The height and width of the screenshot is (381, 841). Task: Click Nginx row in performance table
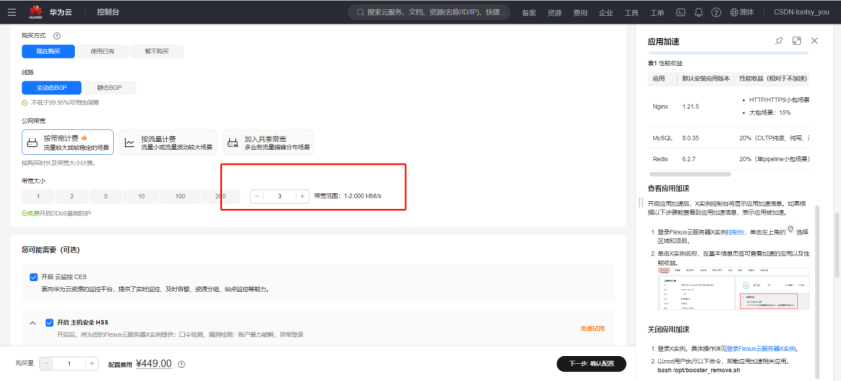click(728, 106)
